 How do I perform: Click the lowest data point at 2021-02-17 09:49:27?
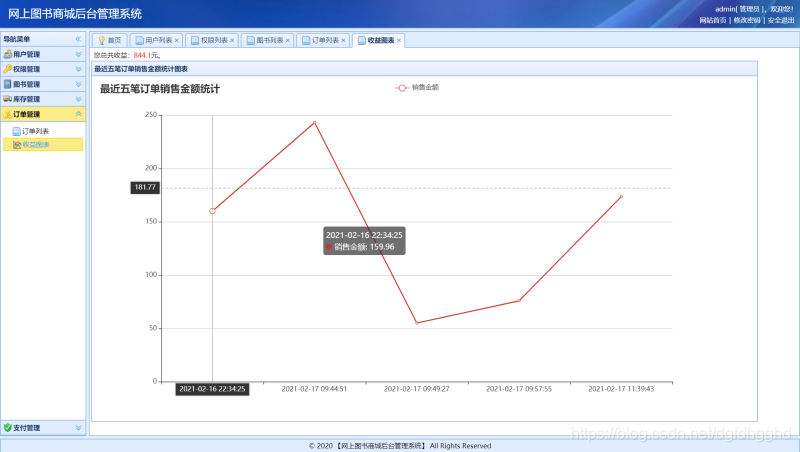(416, 323)
